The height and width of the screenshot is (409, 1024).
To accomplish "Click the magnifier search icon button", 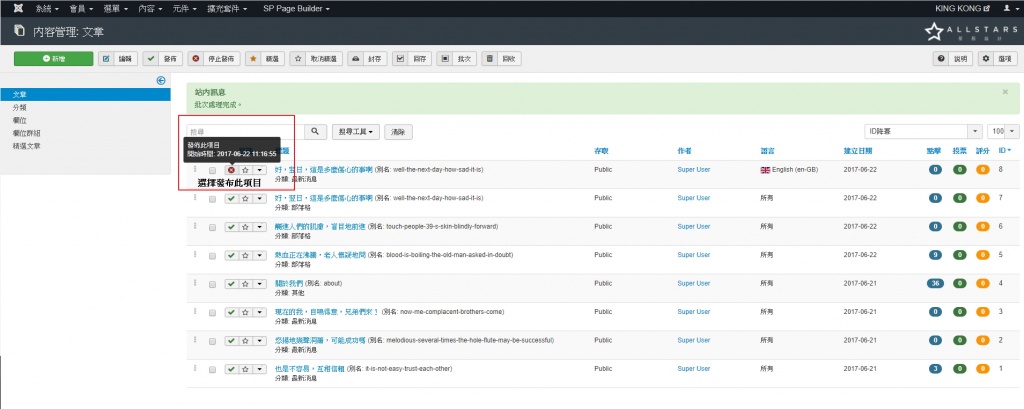I will pos(316,131).
